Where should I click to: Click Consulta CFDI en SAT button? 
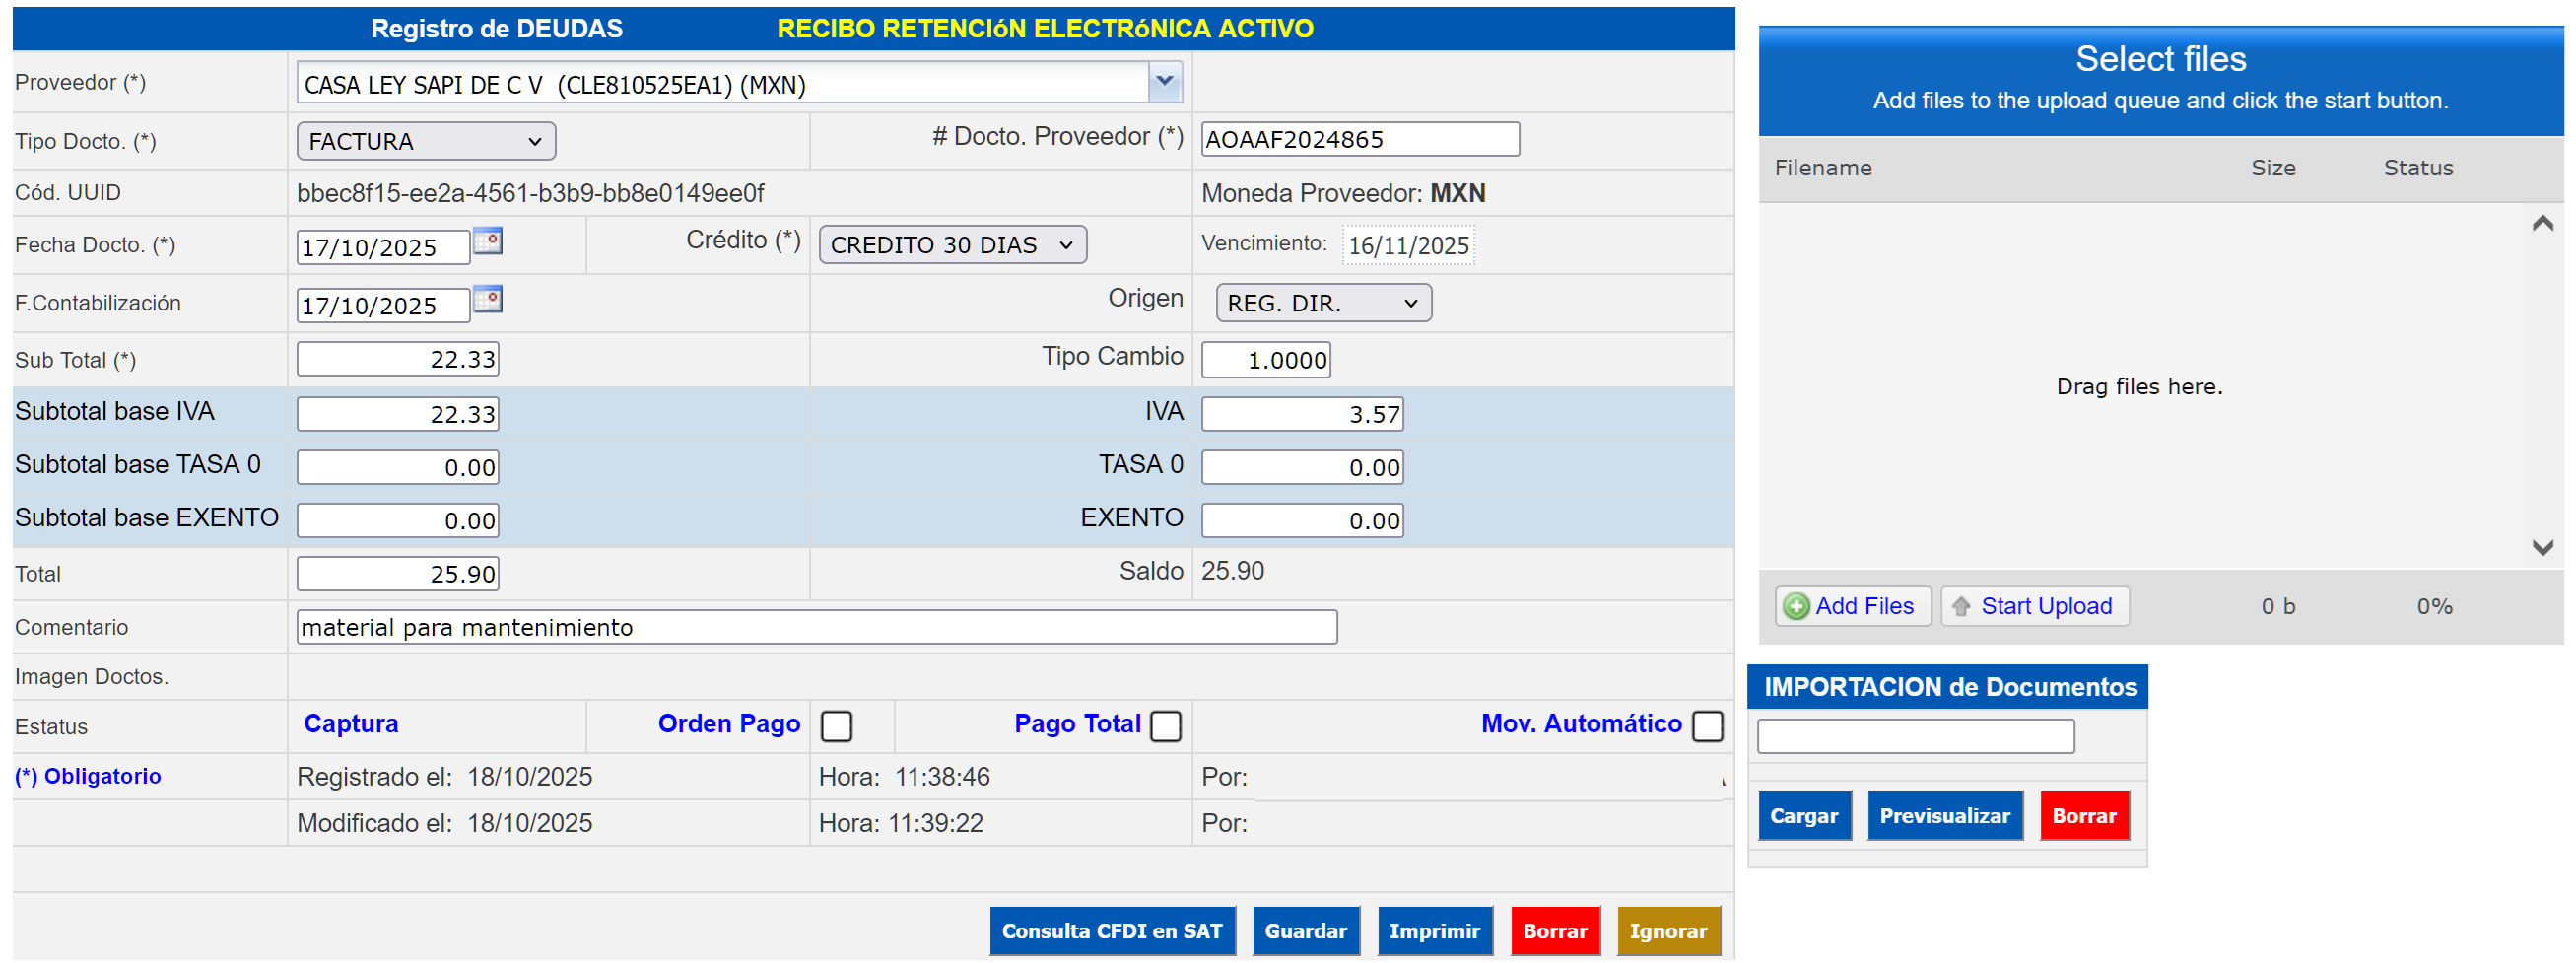pos(1112,931)
